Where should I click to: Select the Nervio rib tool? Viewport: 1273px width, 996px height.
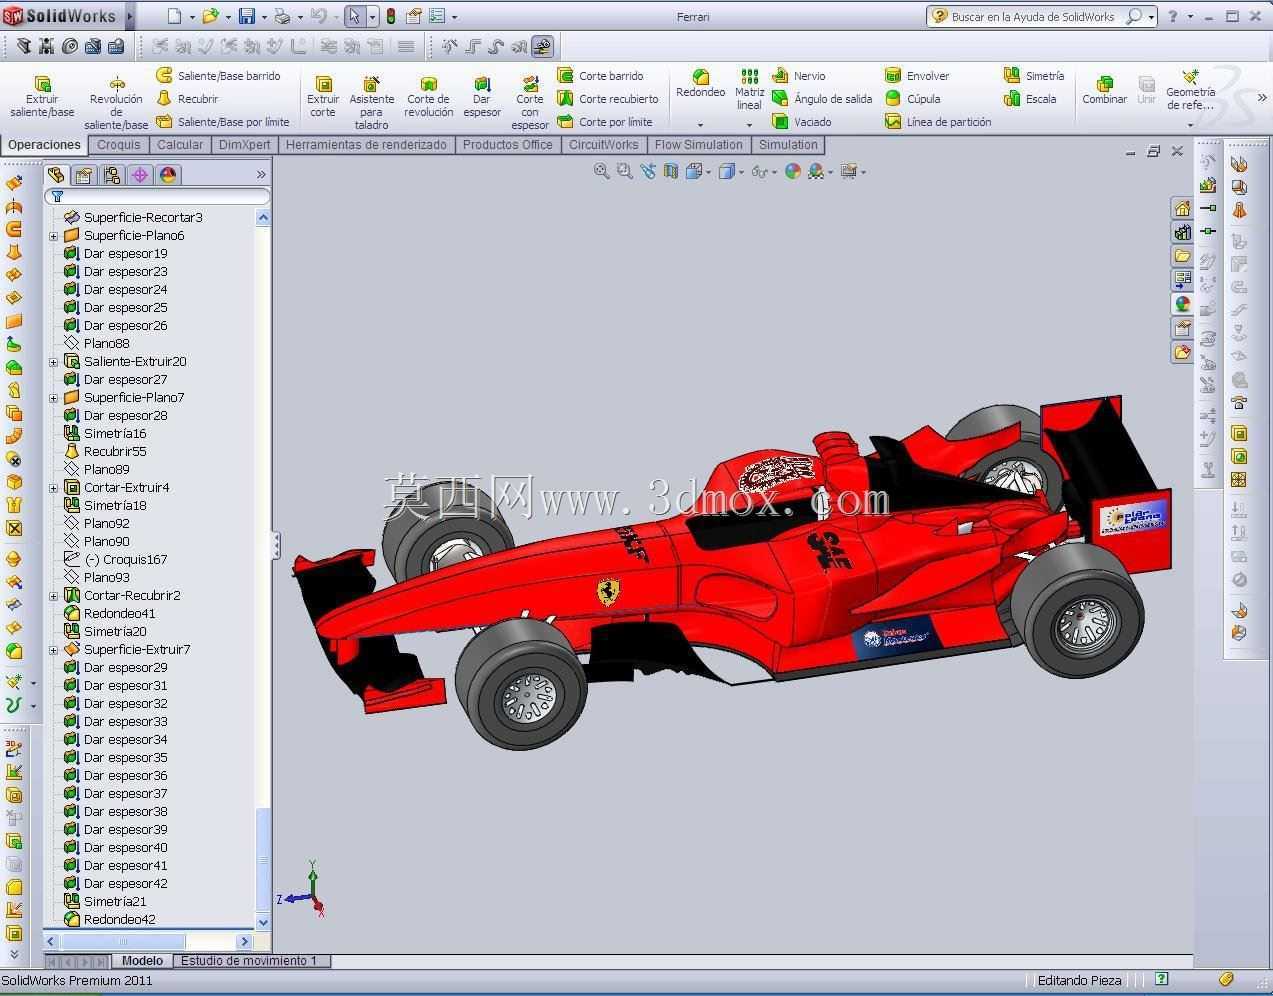[x=798, y=76]
